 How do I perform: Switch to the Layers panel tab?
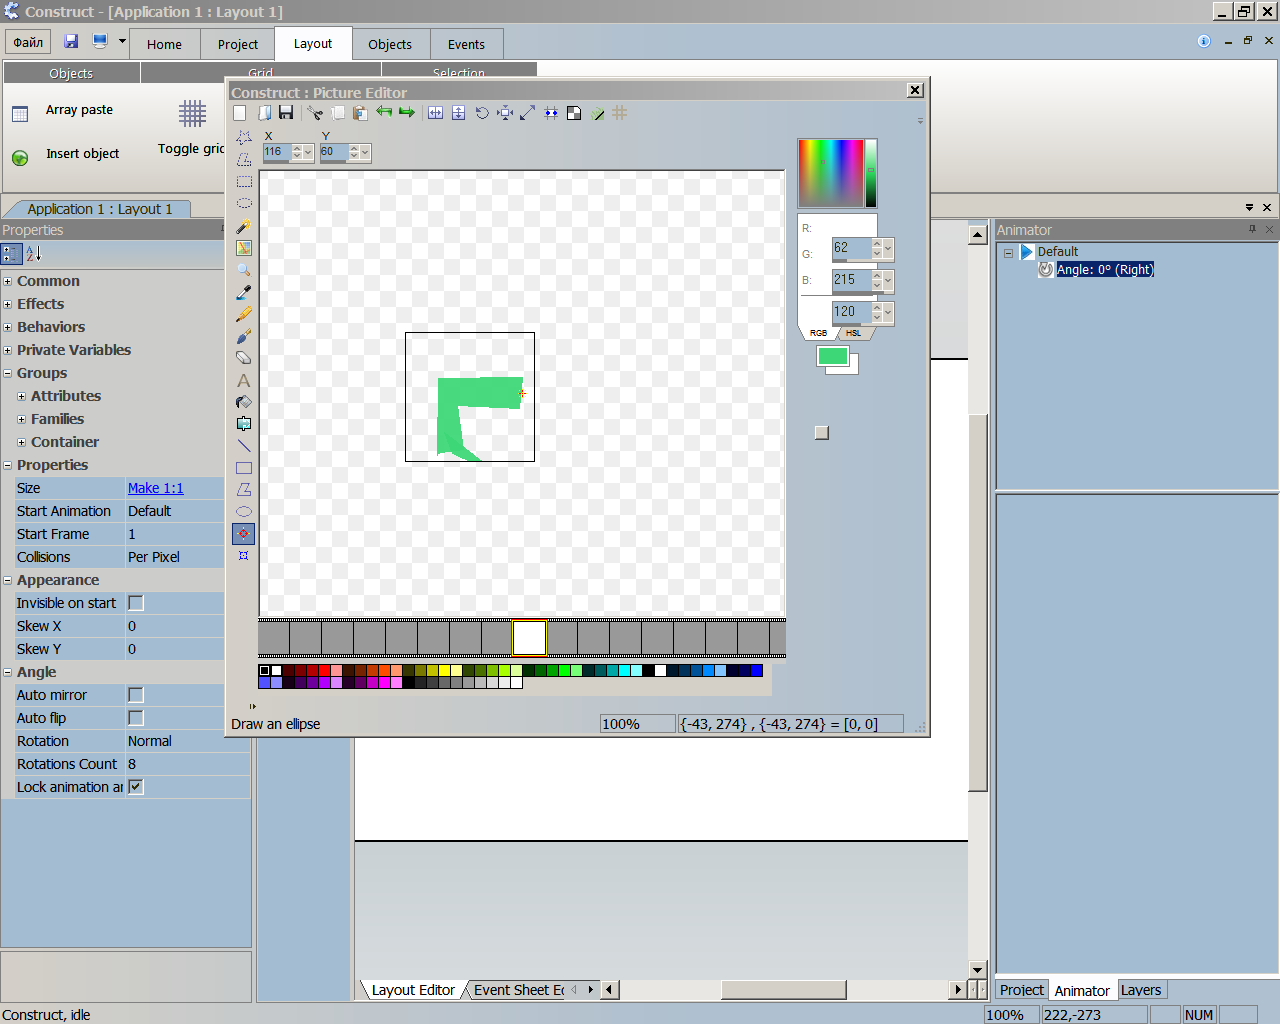1141,990
